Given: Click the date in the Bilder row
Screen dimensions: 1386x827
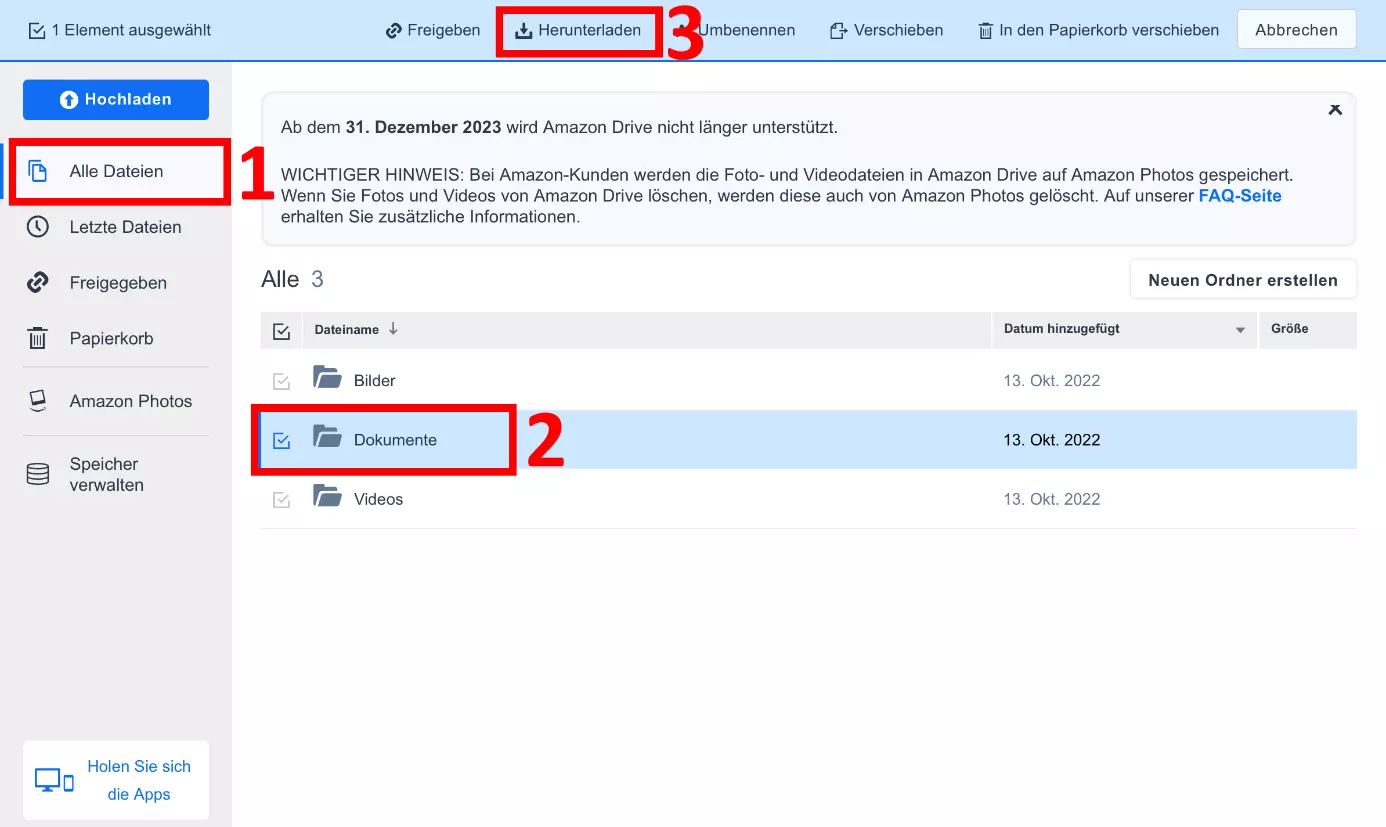Looking at the screenshot, I should (x=1052, y=381).
